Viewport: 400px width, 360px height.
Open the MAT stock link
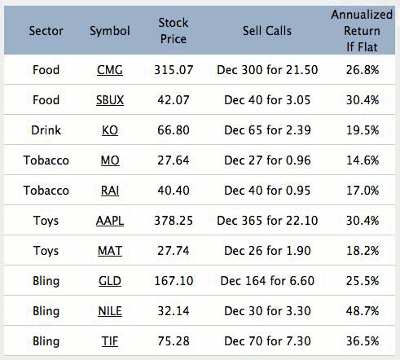tap(110, 251)
